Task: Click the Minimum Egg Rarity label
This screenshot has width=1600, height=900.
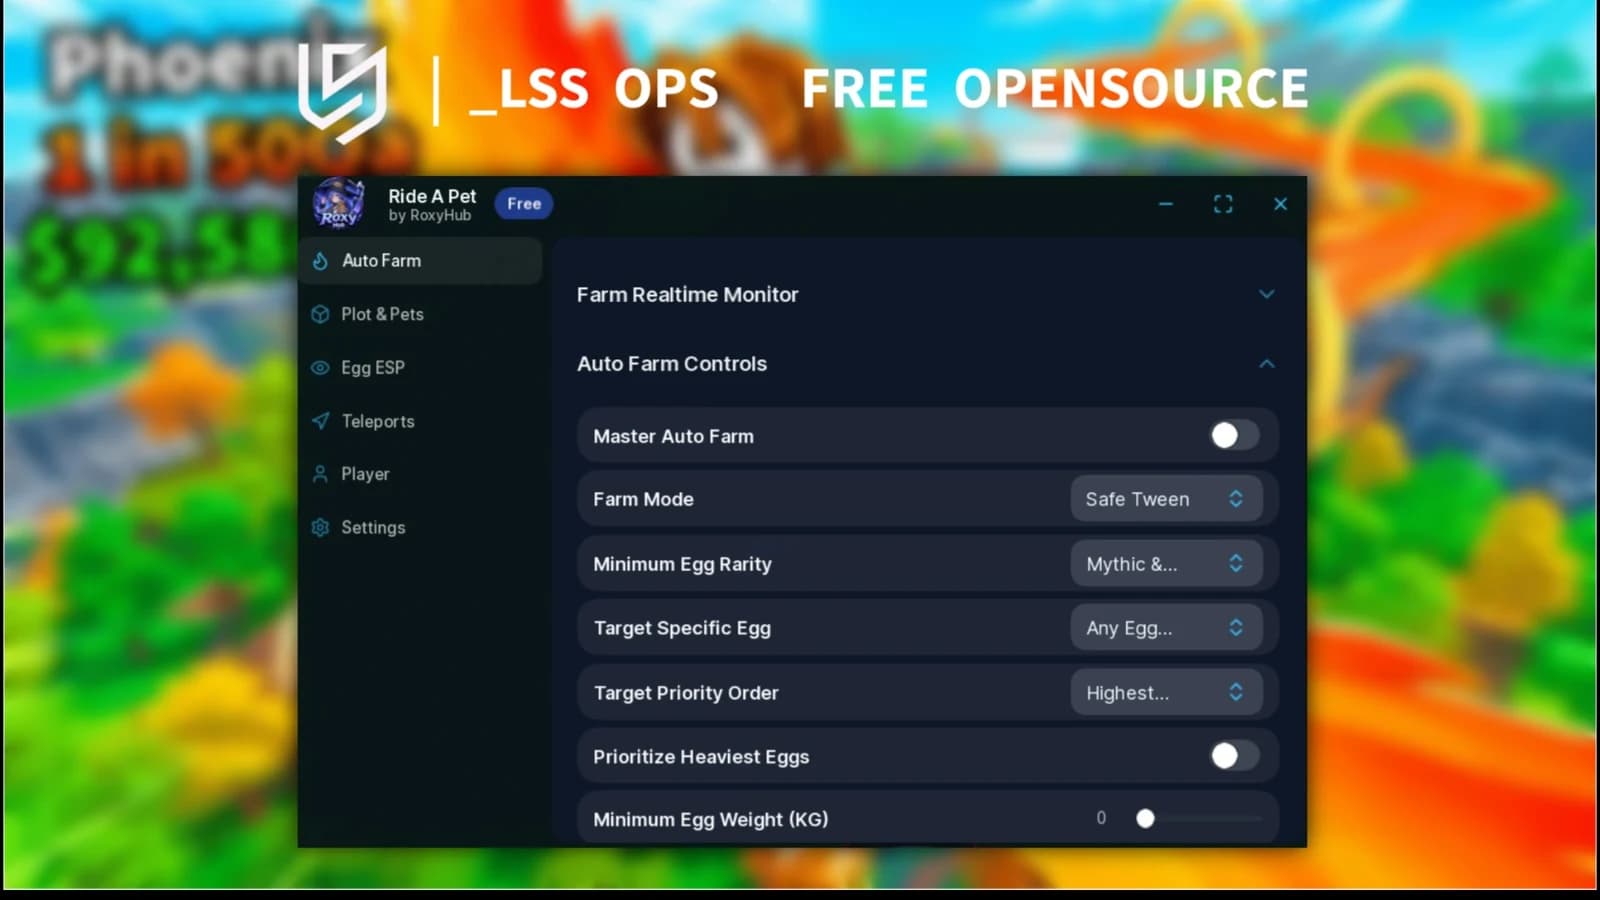Action: (682, 564)
